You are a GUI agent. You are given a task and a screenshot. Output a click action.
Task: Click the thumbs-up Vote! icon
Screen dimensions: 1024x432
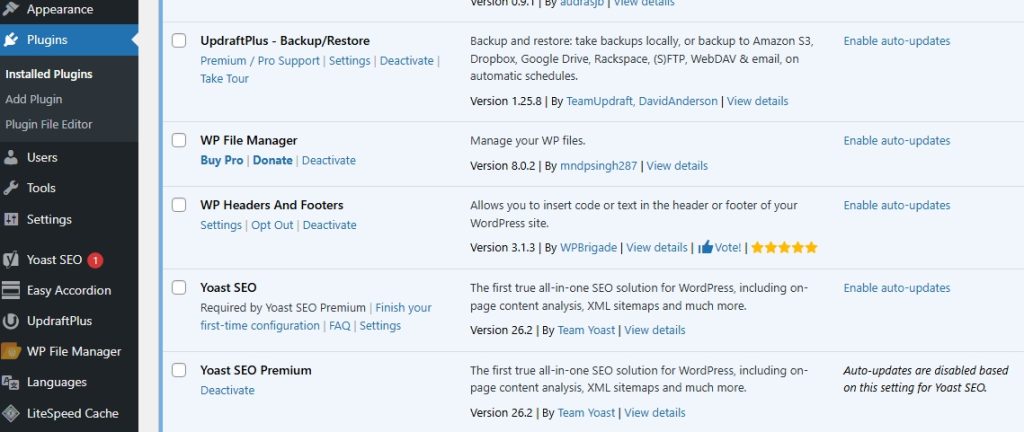point(706,247)
